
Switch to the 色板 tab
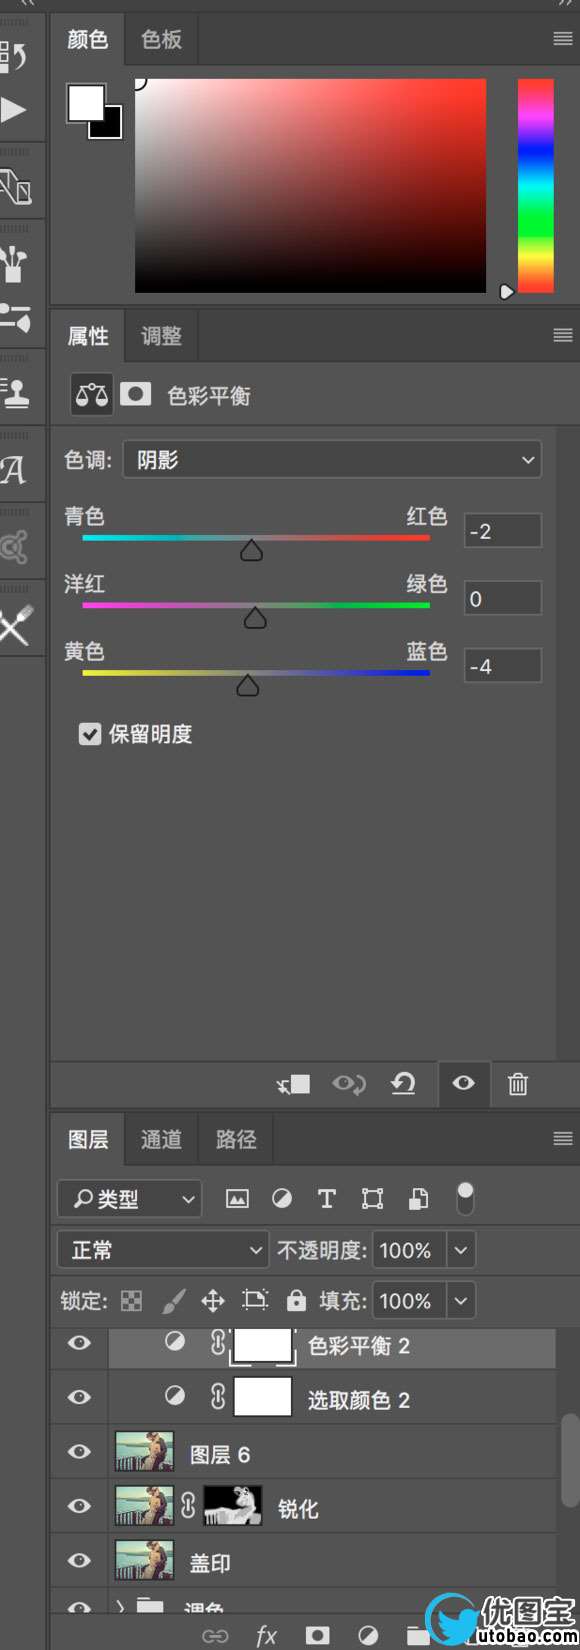pyautogui.click(x=161, y=39)
